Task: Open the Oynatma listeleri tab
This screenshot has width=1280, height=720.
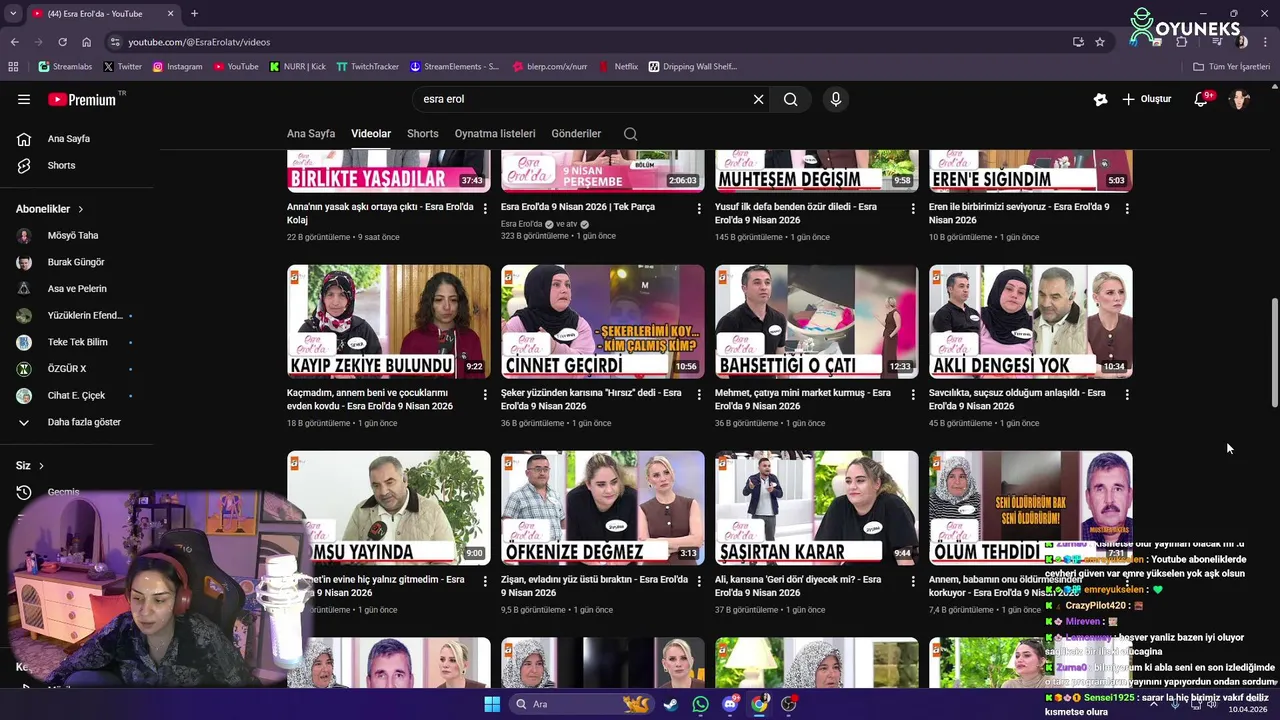Action: coord(495,133)
